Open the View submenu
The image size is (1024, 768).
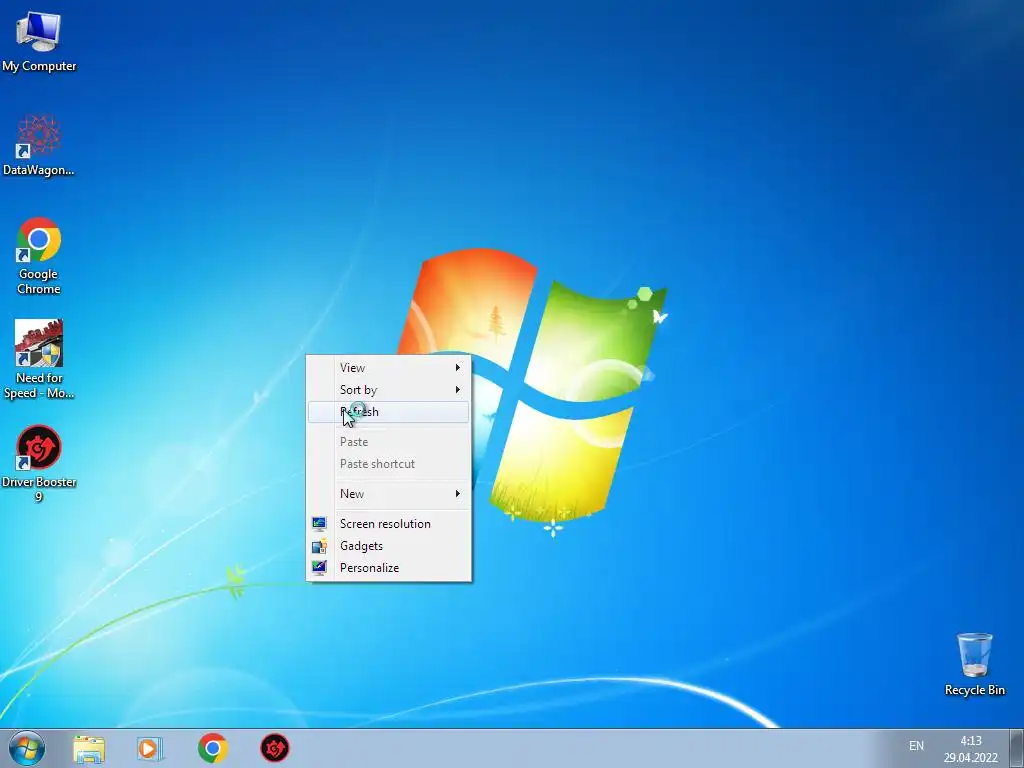[x=389, y=368]
